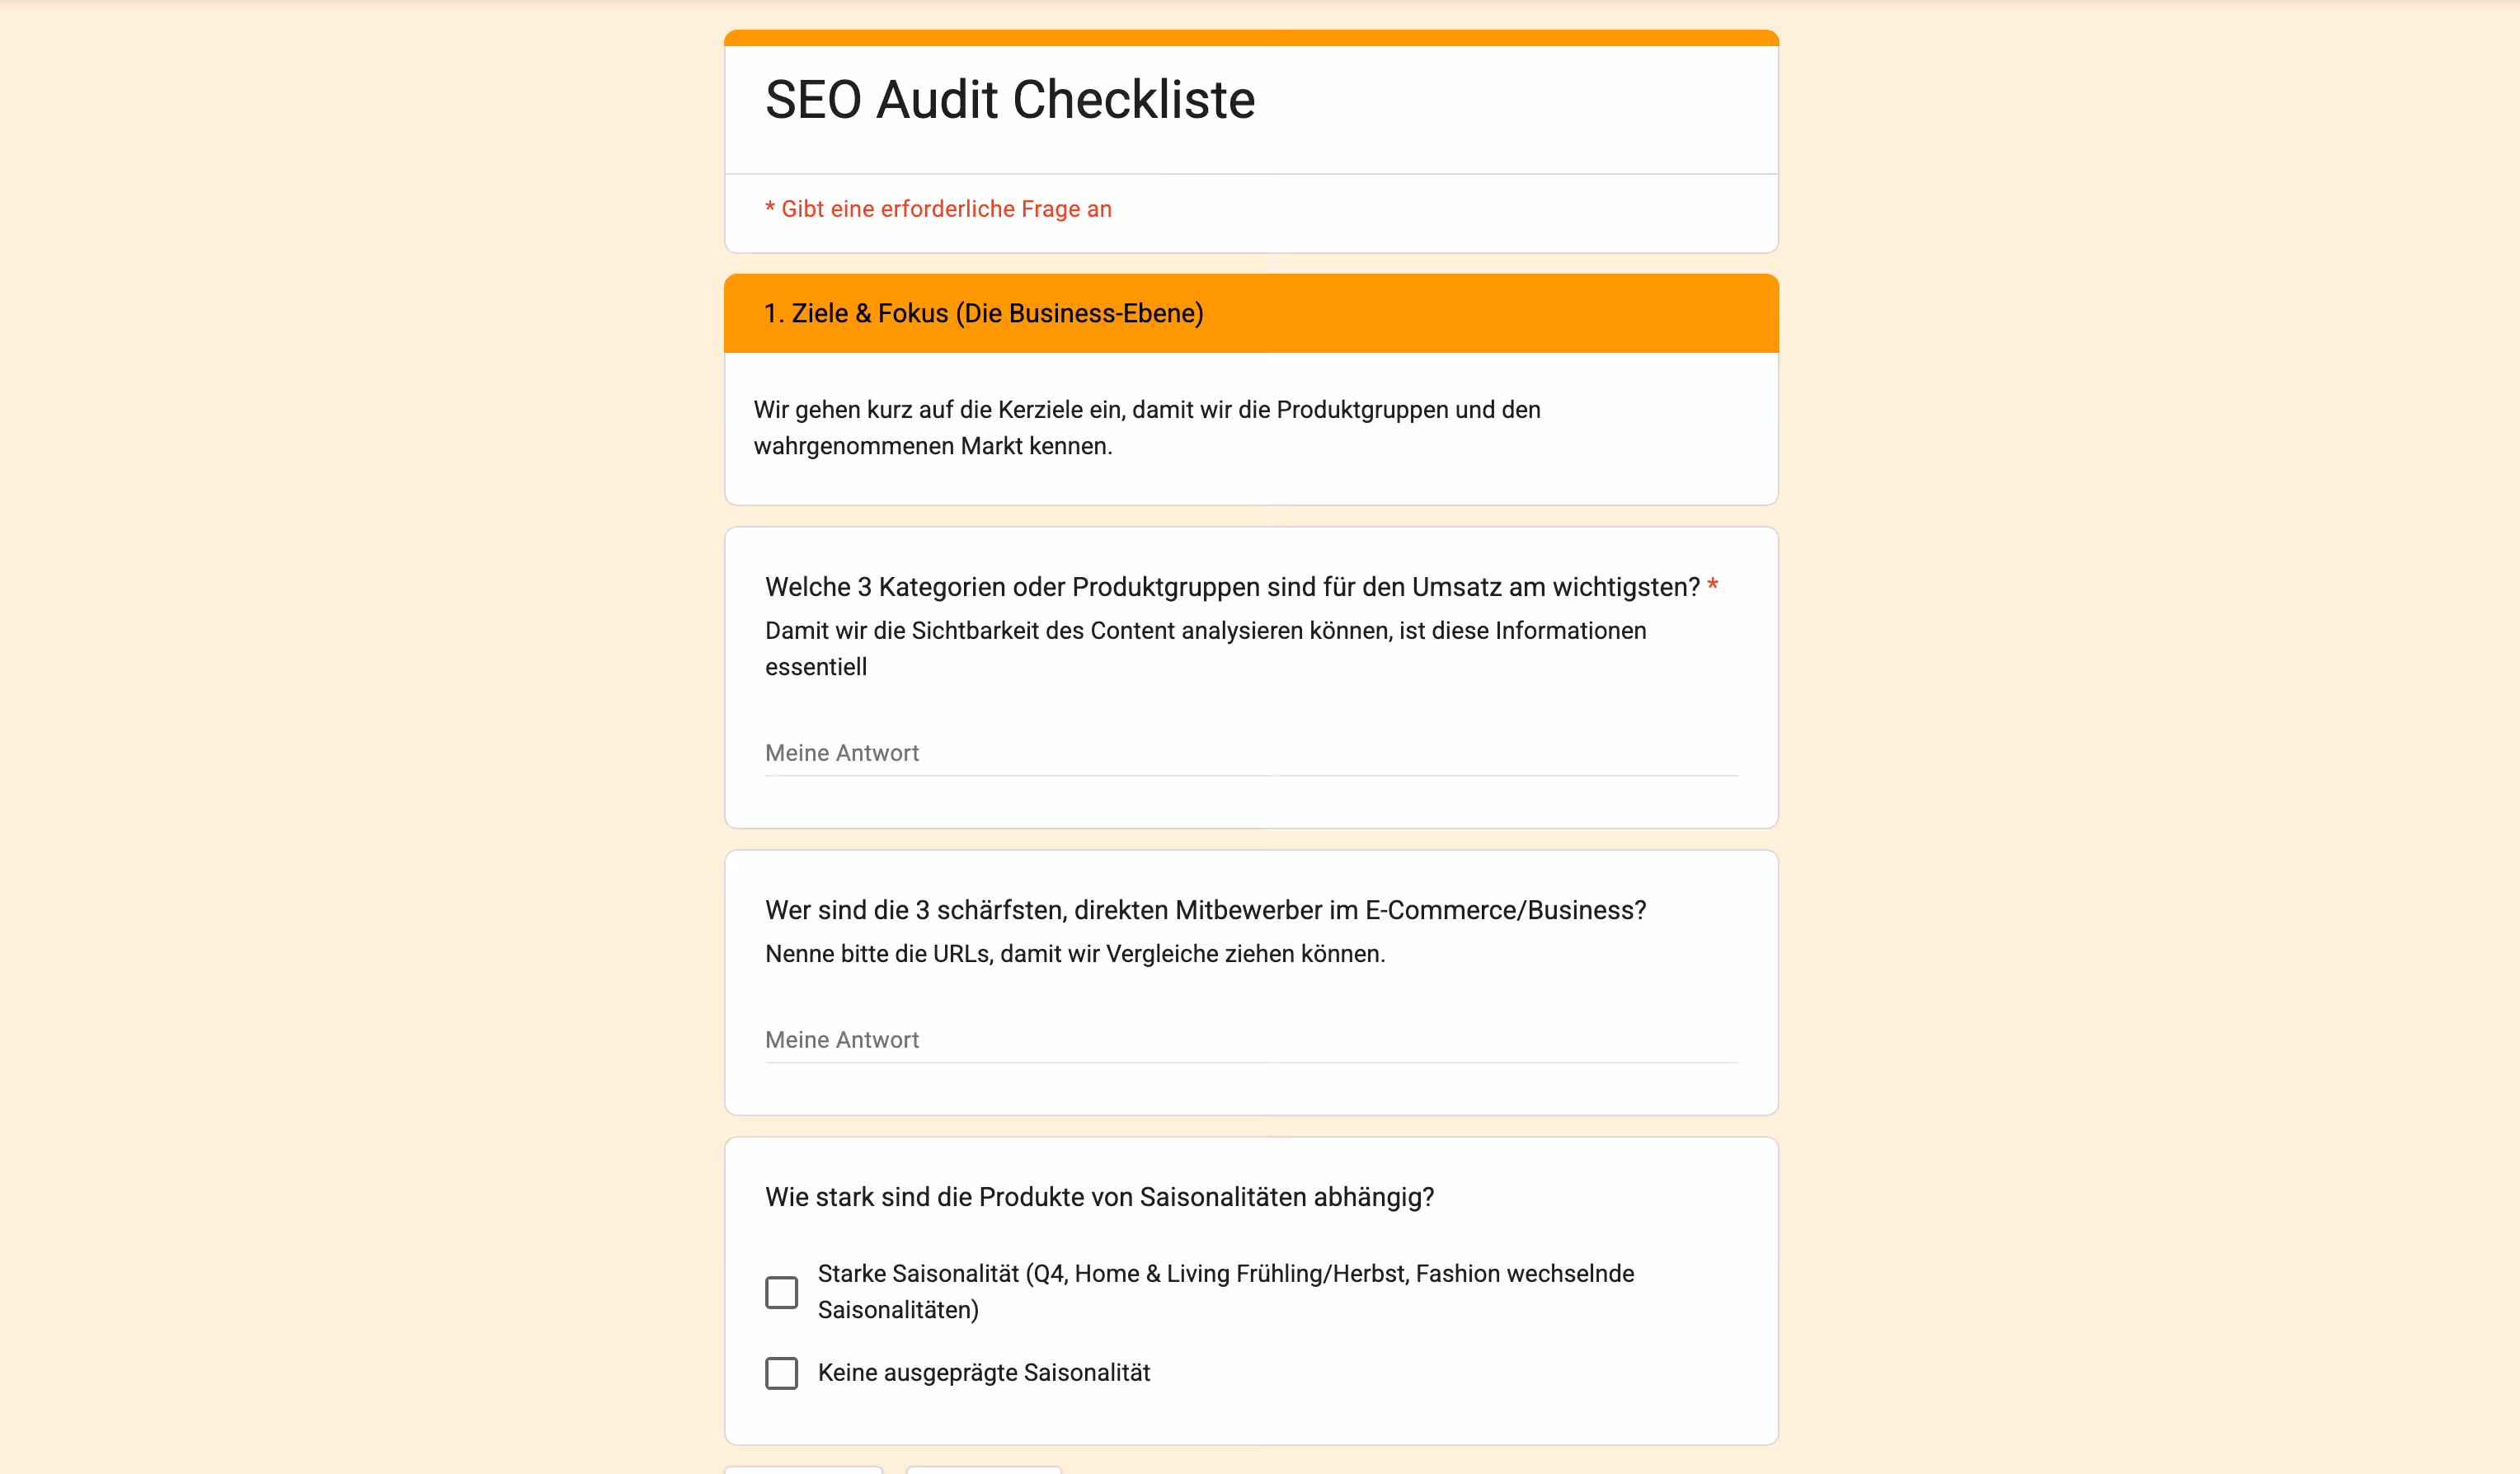Click the SEO Audit Checkliste form title
The height and width of the screenshot is (1474, 2520).
(1010, 99)
